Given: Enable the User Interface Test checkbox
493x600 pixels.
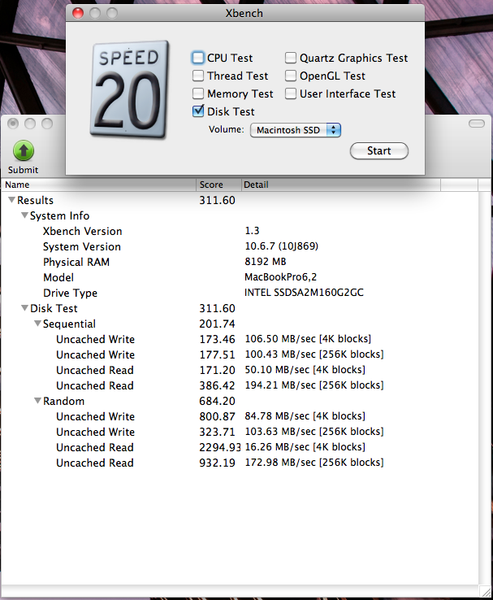Looking at the screenshot, I should point(291,94).
